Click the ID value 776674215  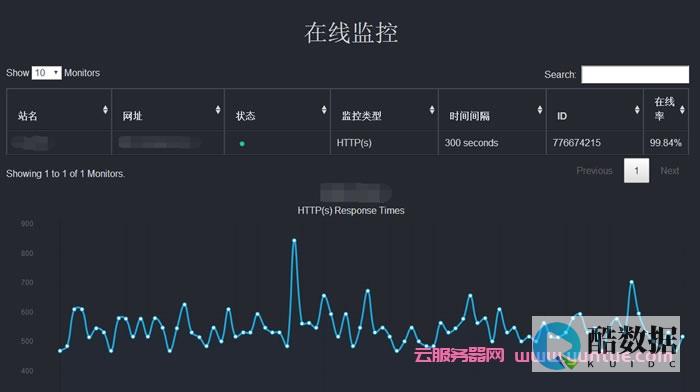[576, 143]
